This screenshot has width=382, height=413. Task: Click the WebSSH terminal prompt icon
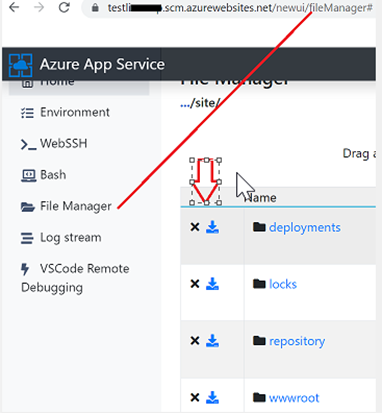[28, 145]
